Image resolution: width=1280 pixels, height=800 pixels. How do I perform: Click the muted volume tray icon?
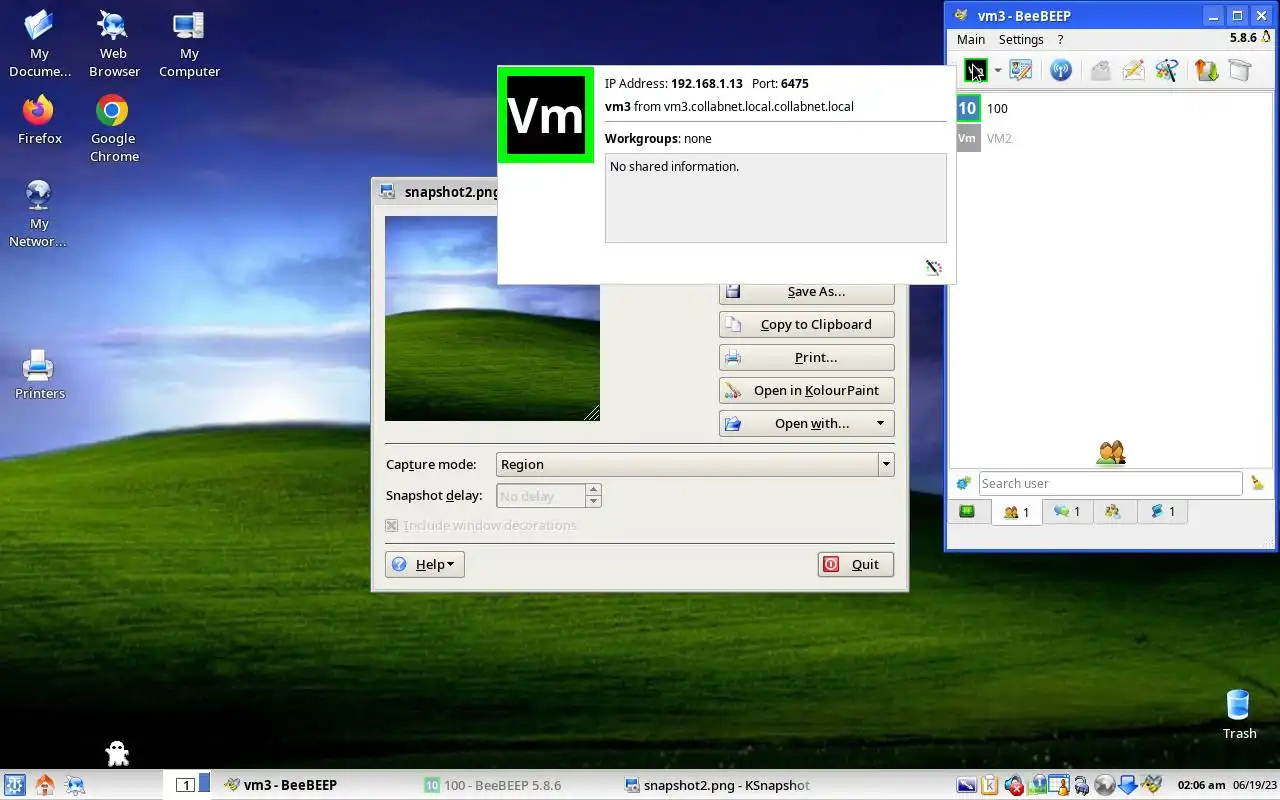[x=1013, y=785]
